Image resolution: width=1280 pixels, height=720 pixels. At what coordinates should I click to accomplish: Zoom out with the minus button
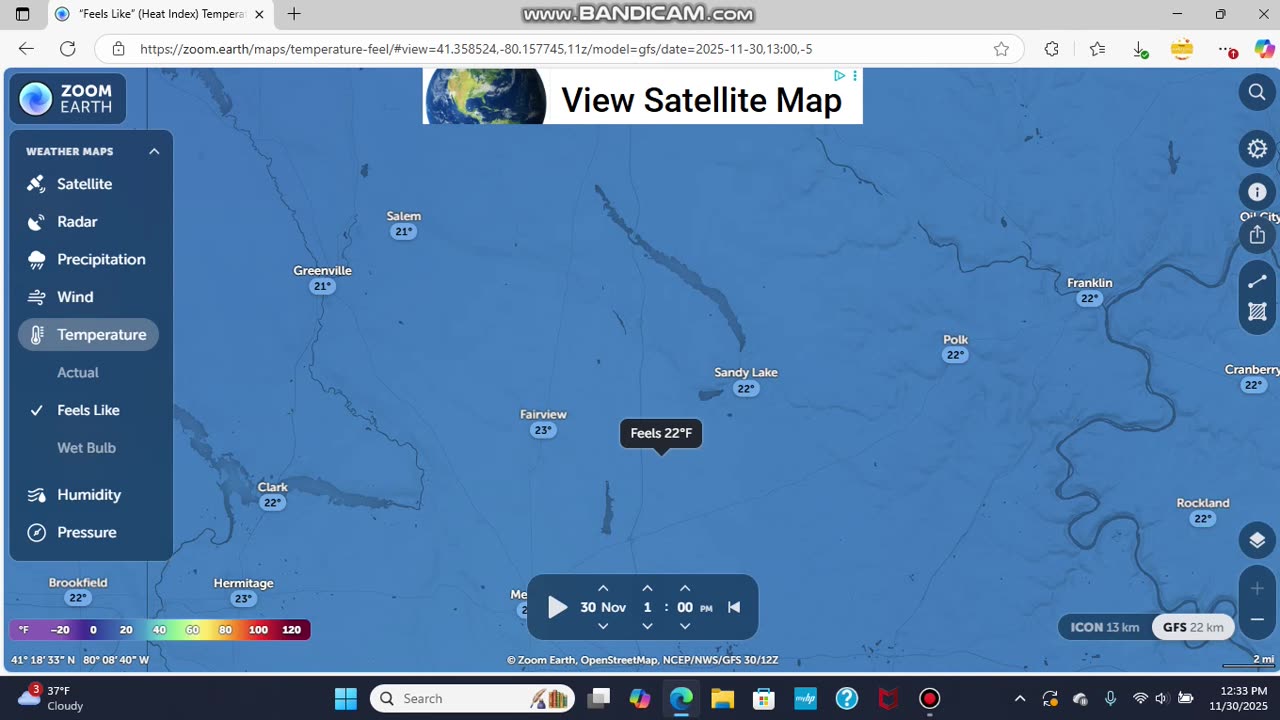click(1257, 620)
